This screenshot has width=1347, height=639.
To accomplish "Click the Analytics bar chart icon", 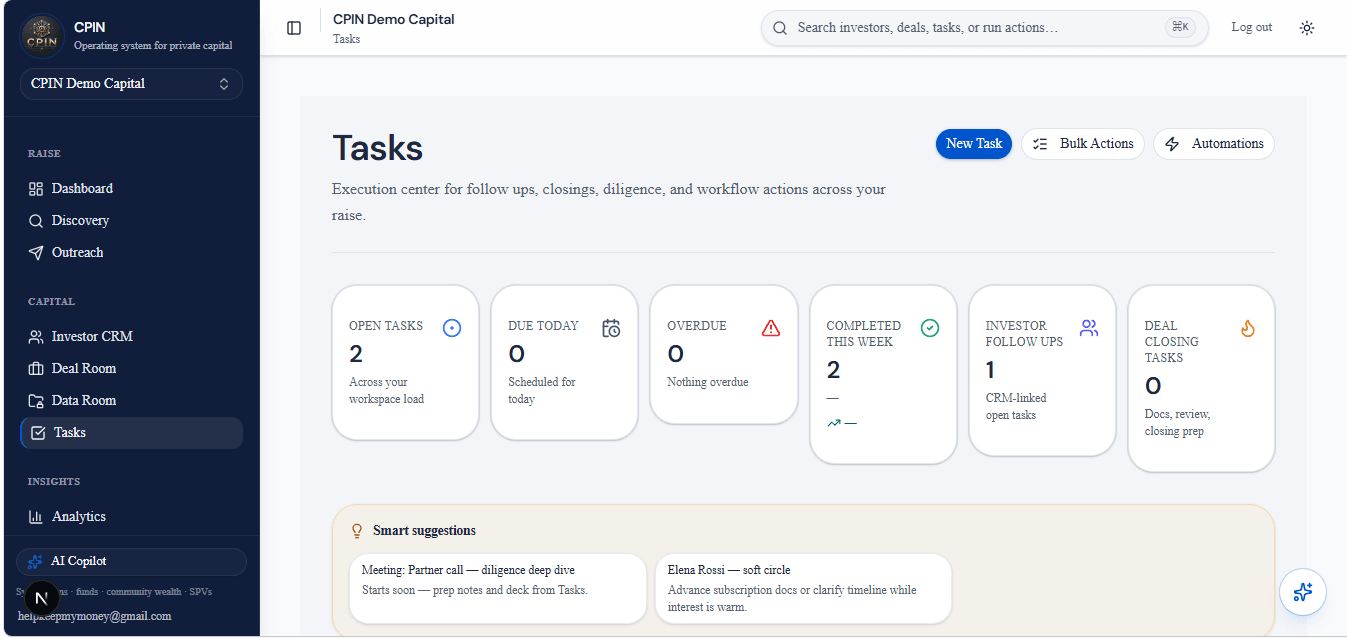I will (36, 517).
